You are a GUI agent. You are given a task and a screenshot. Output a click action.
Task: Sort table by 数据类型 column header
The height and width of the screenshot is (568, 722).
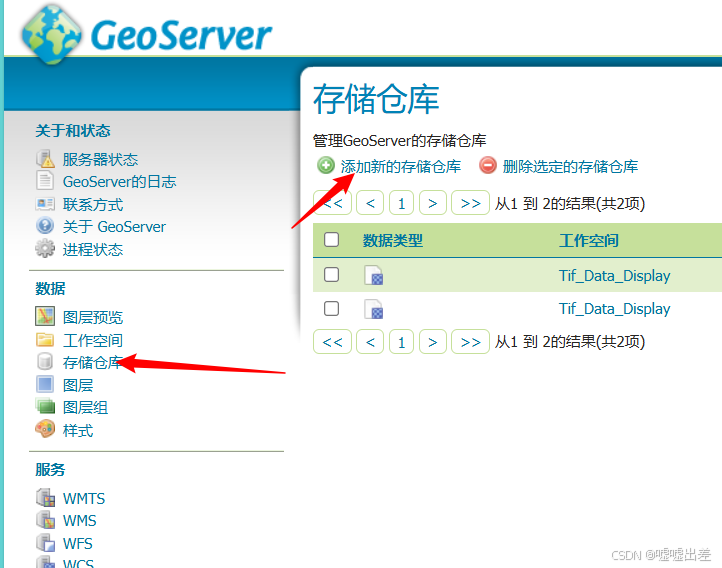pos(392,240)
